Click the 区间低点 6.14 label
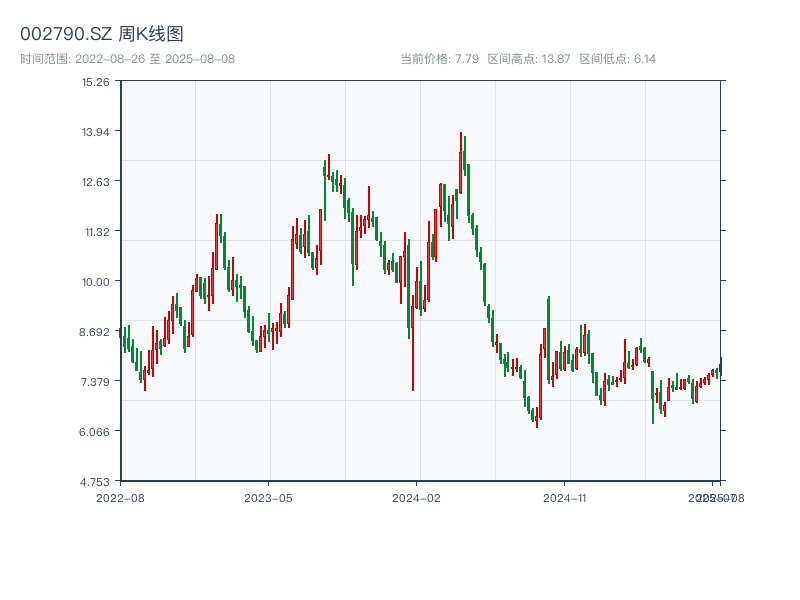The height and width of the screenshot is (600, 800). click(x=617, y=59)
